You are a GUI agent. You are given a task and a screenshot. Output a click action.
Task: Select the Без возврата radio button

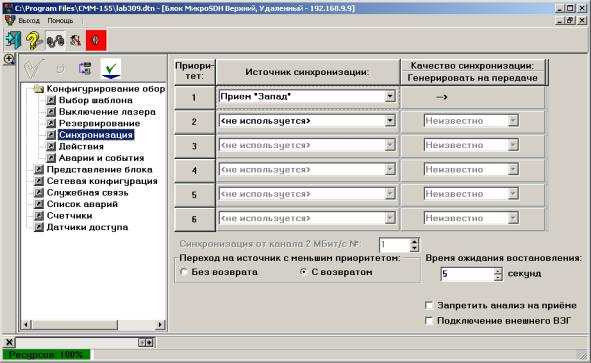184,272
